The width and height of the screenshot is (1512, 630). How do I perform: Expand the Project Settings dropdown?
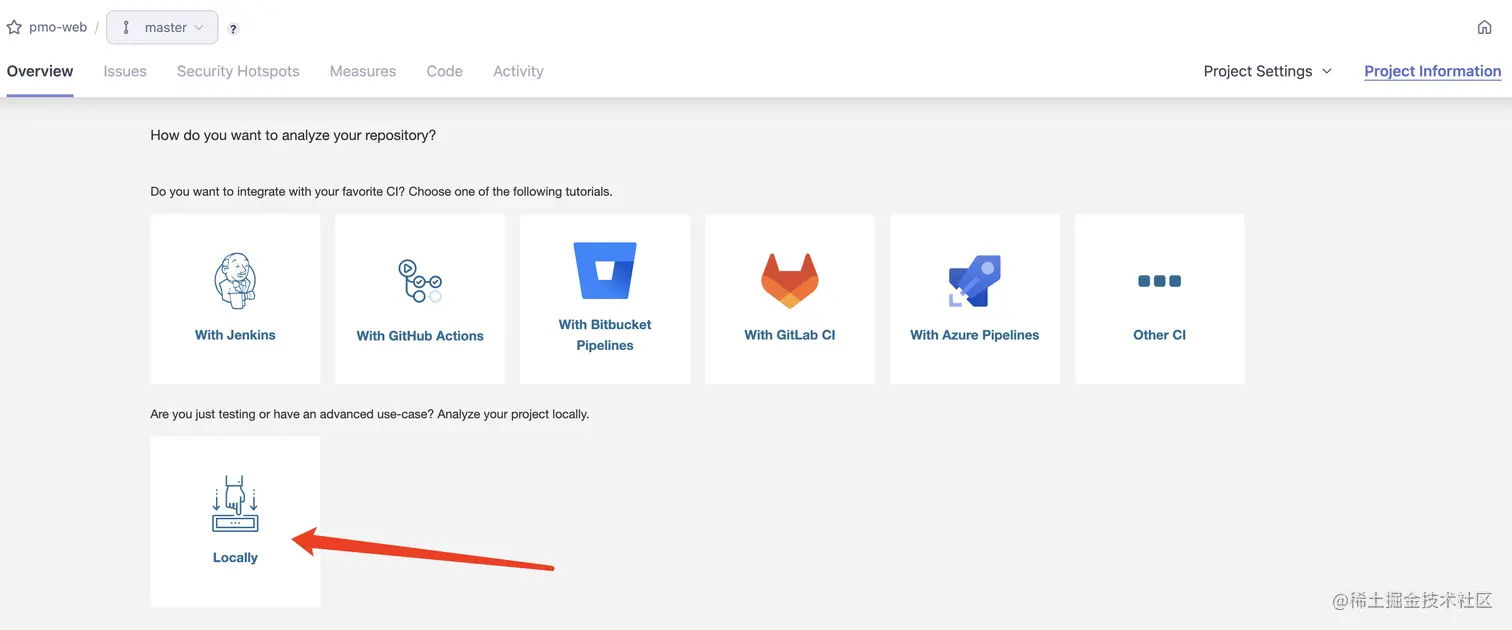(1268, 71)
